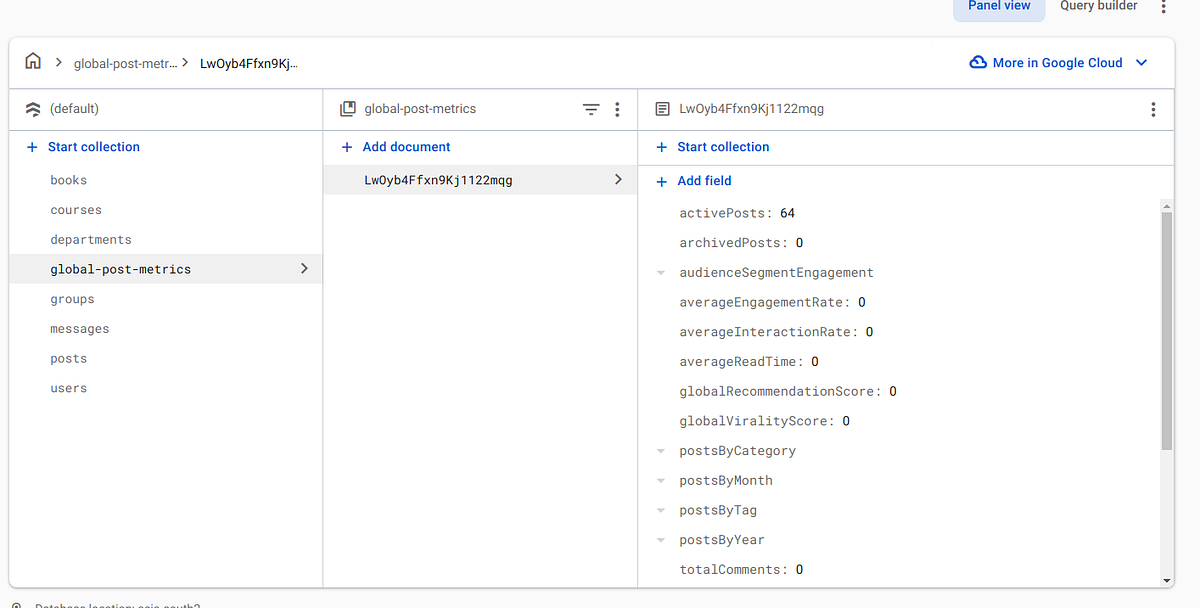Click the Google Cloud icon

[x=978, y=63]
